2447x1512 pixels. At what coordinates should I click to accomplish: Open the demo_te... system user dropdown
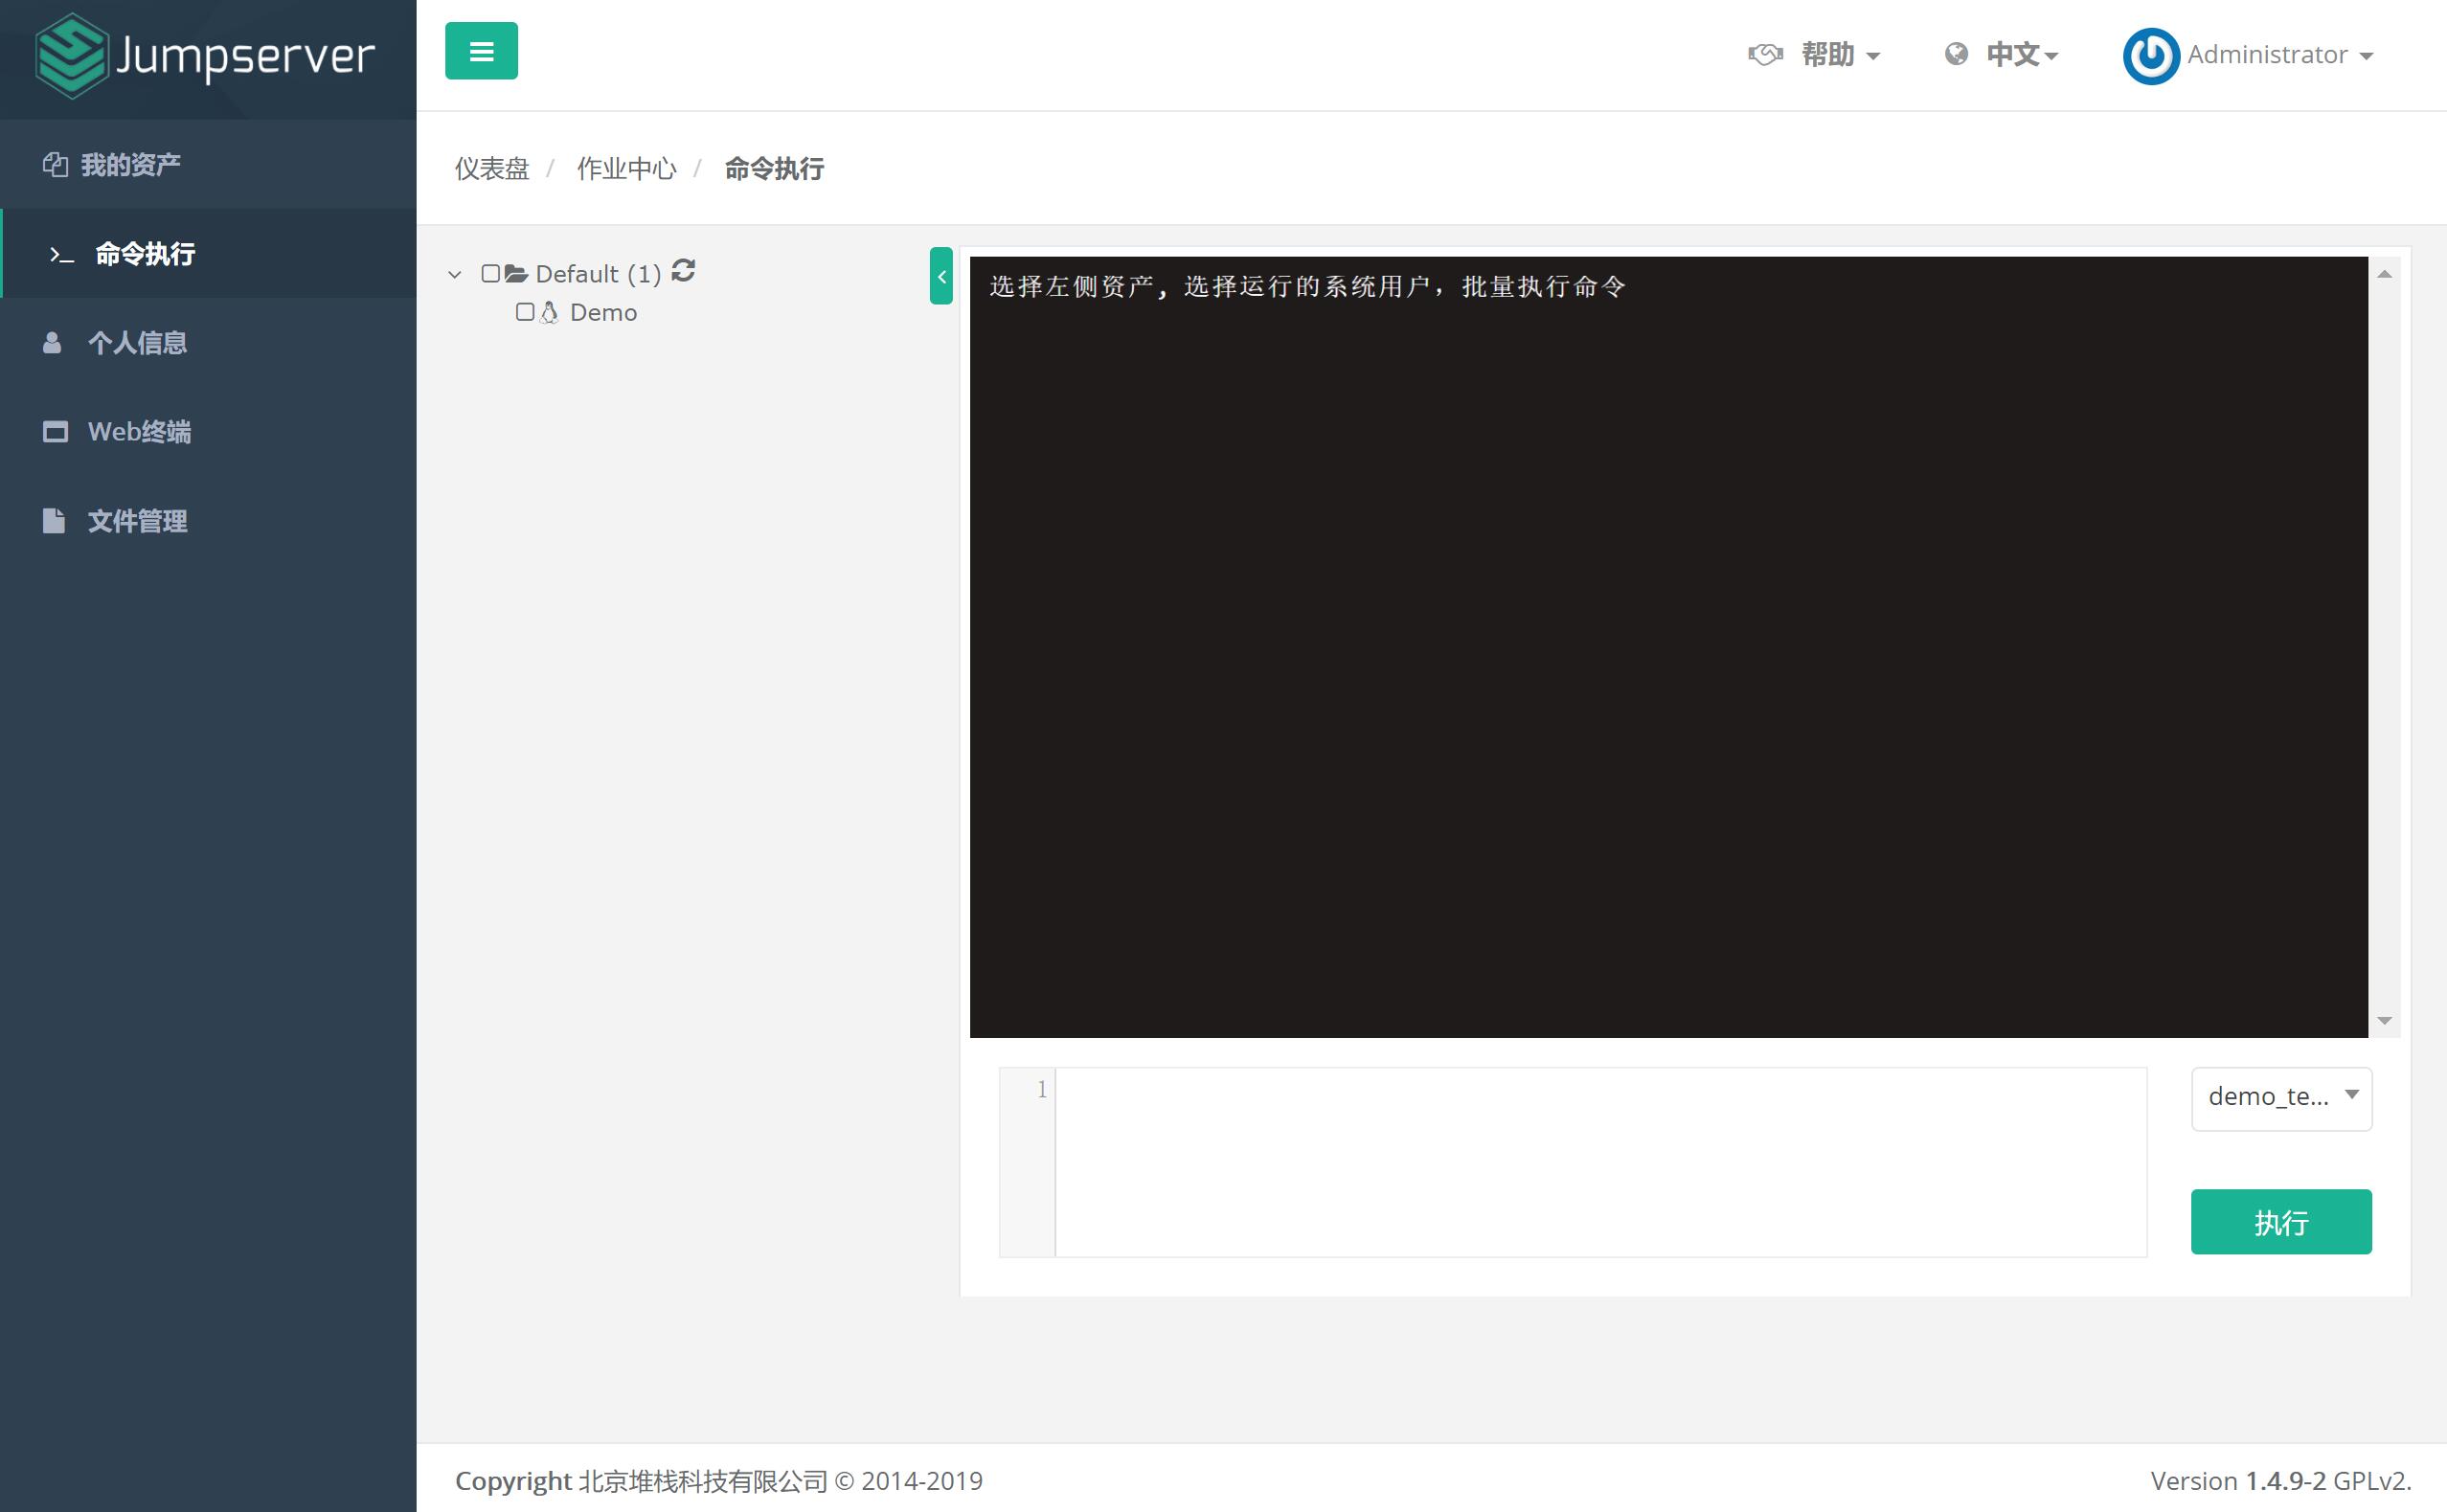[2281, 1098]
